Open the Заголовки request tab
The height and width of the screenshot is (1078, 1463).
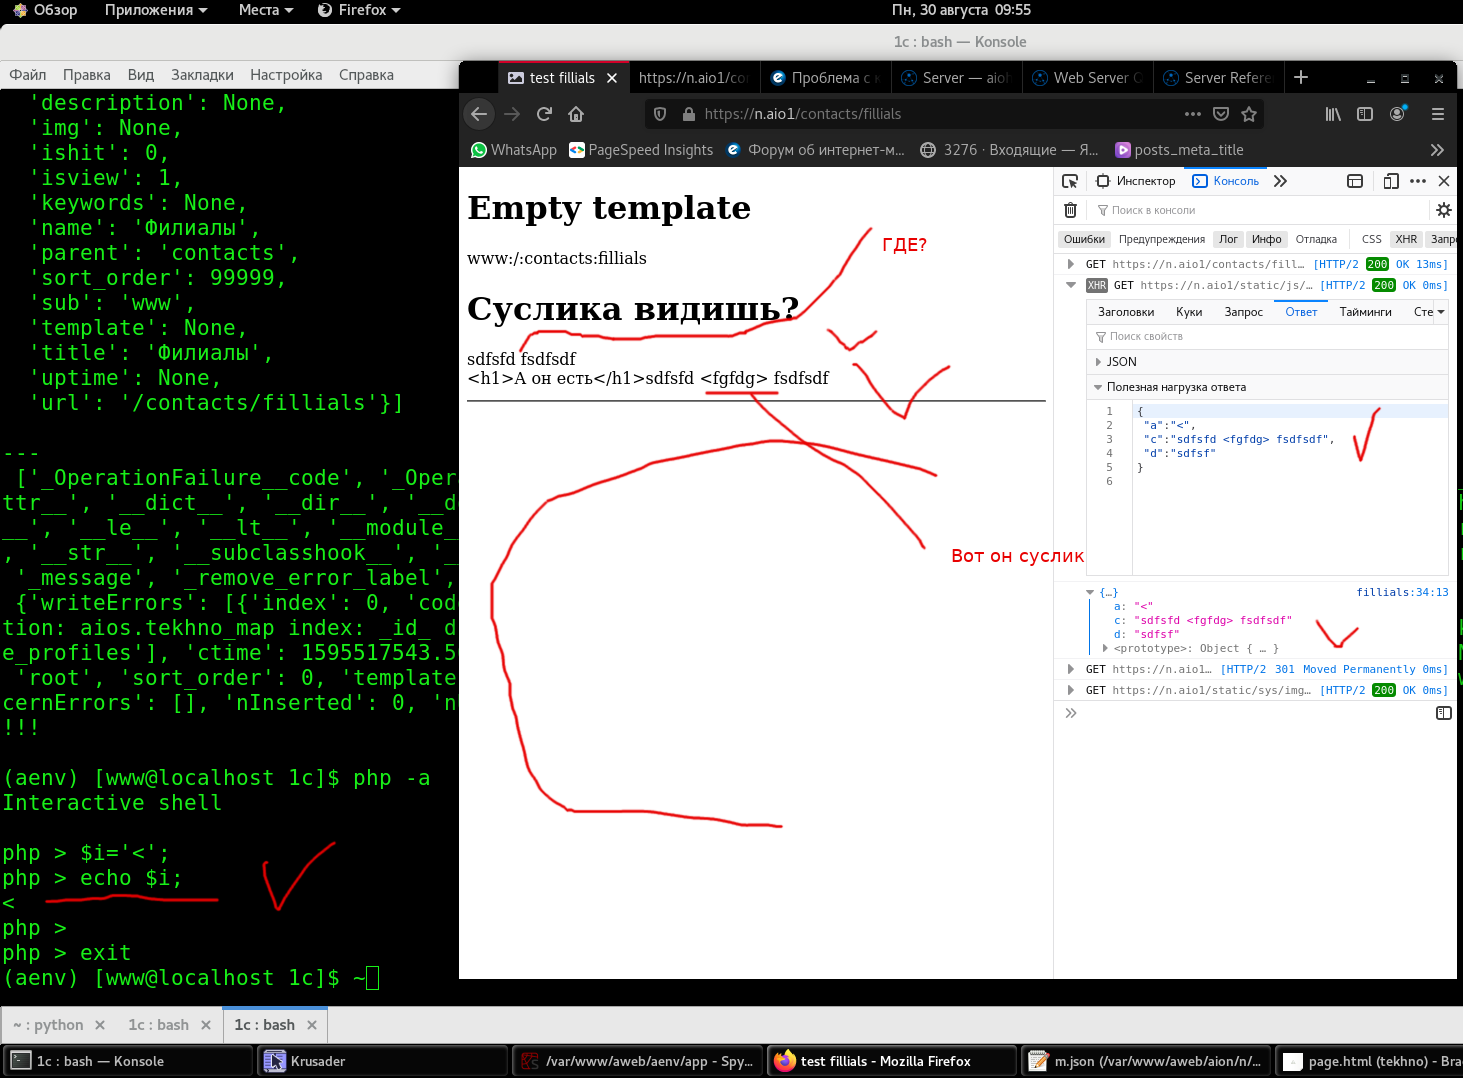pos(1126,312)
